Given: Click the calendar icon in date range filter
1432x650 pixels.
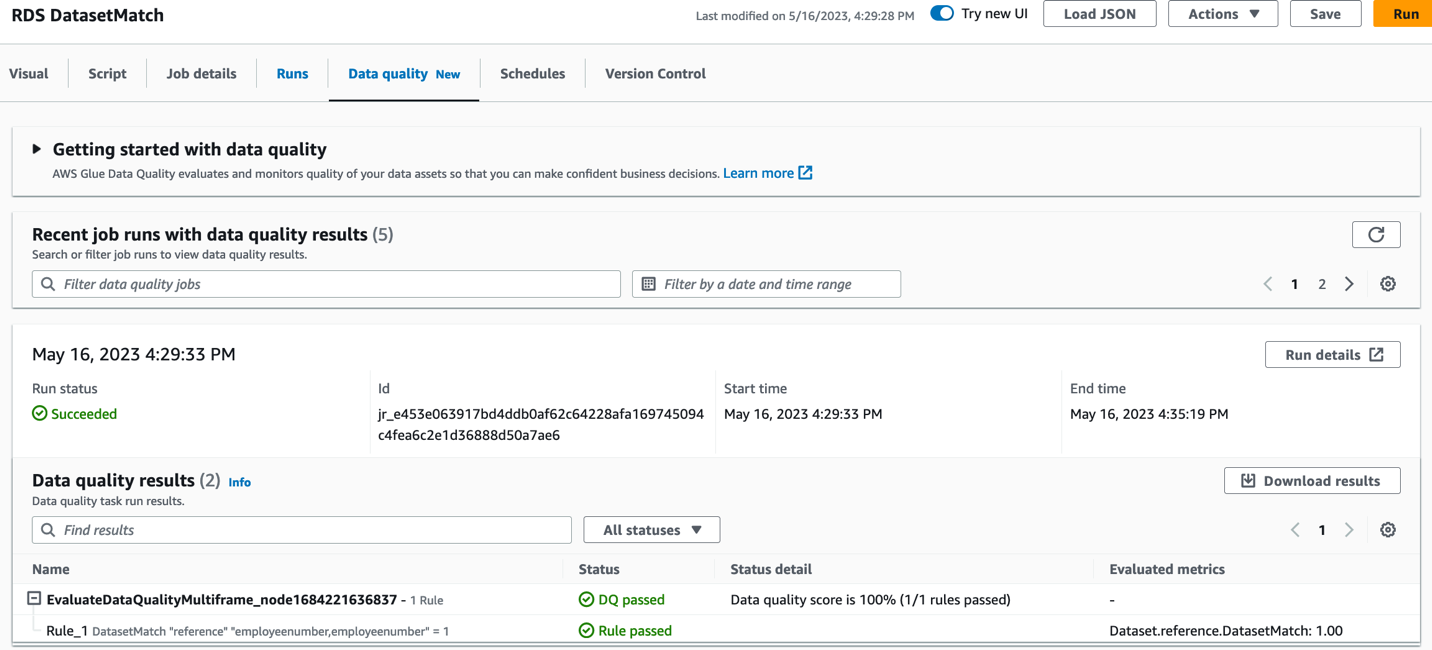Looking at the screenshot, I should coord(648,284).
